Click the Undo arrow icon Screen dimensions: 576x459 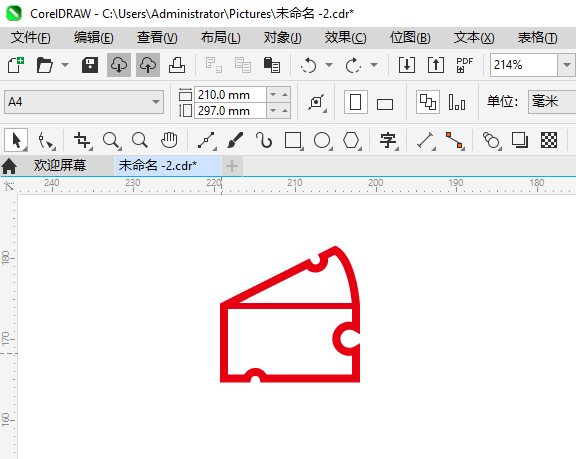(308, 65)
